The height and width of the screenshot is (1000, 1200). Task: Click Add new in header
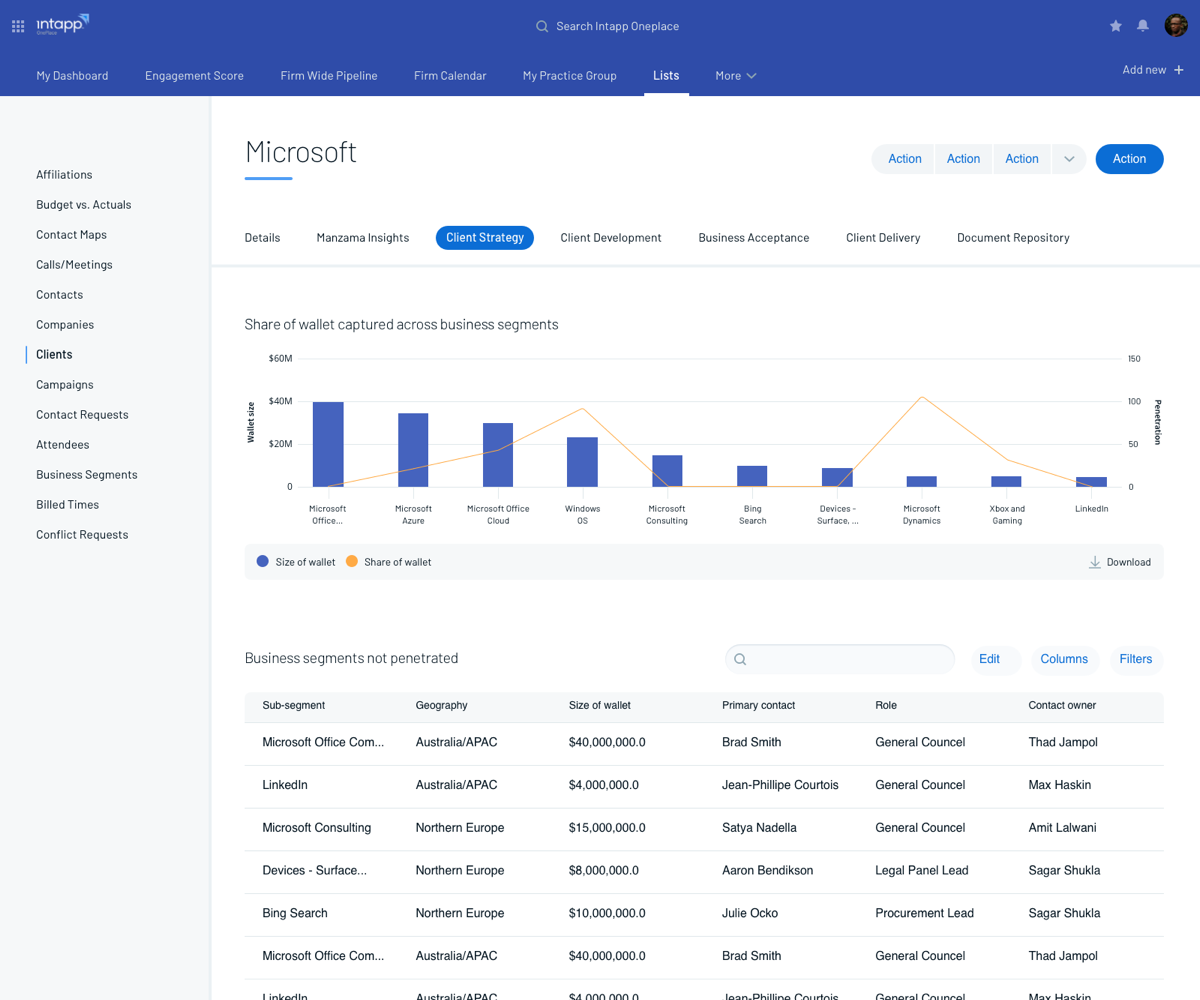point(1153,70)
